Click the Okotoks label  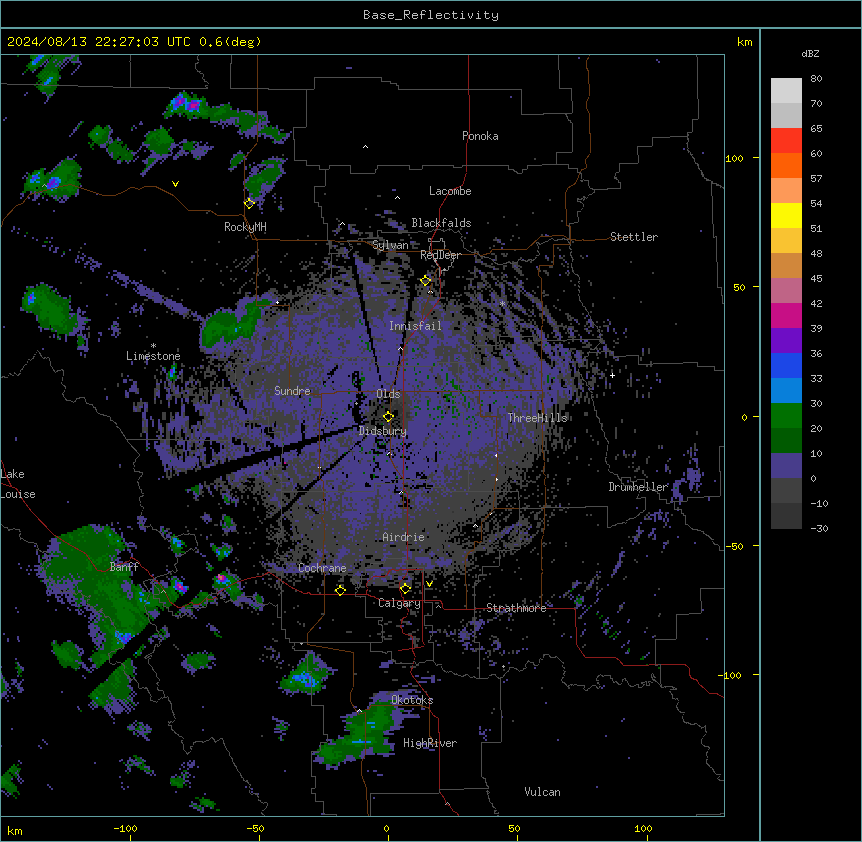[x=412, y=700]
